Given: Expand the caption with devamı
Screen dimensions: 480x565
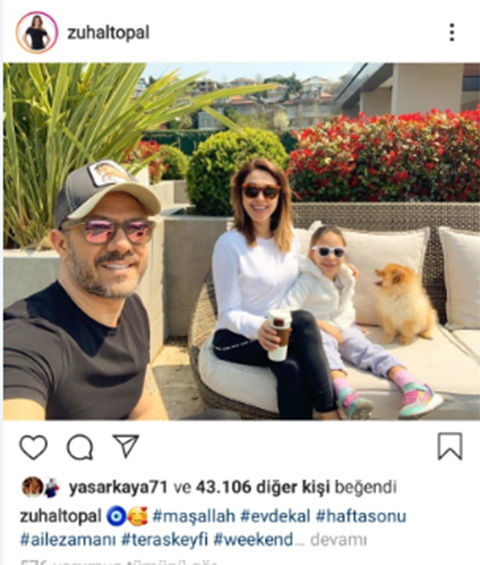Looking at the screenshot, I should pyautogui.click(x=338, y=540).
